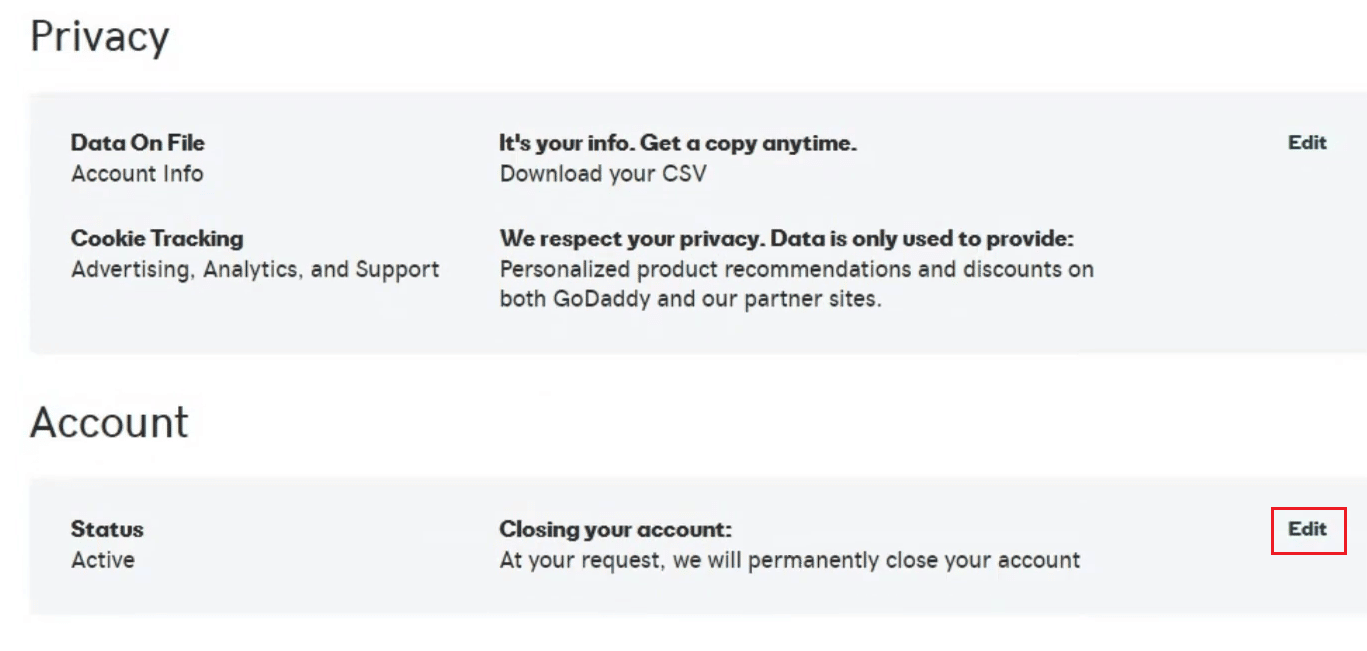This screenshot has height=651, width=1367.
Task: Click the account closure description text
Action: tap(789, 560)
